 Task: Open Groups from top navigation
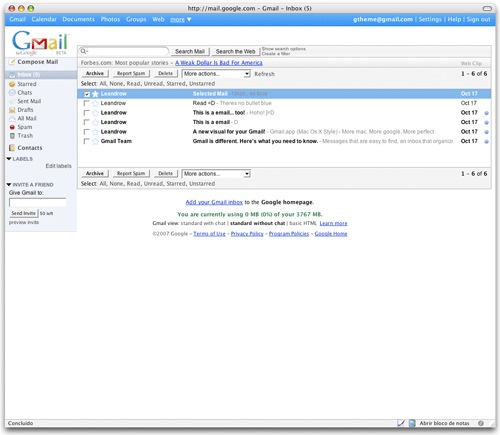point(136,19)
